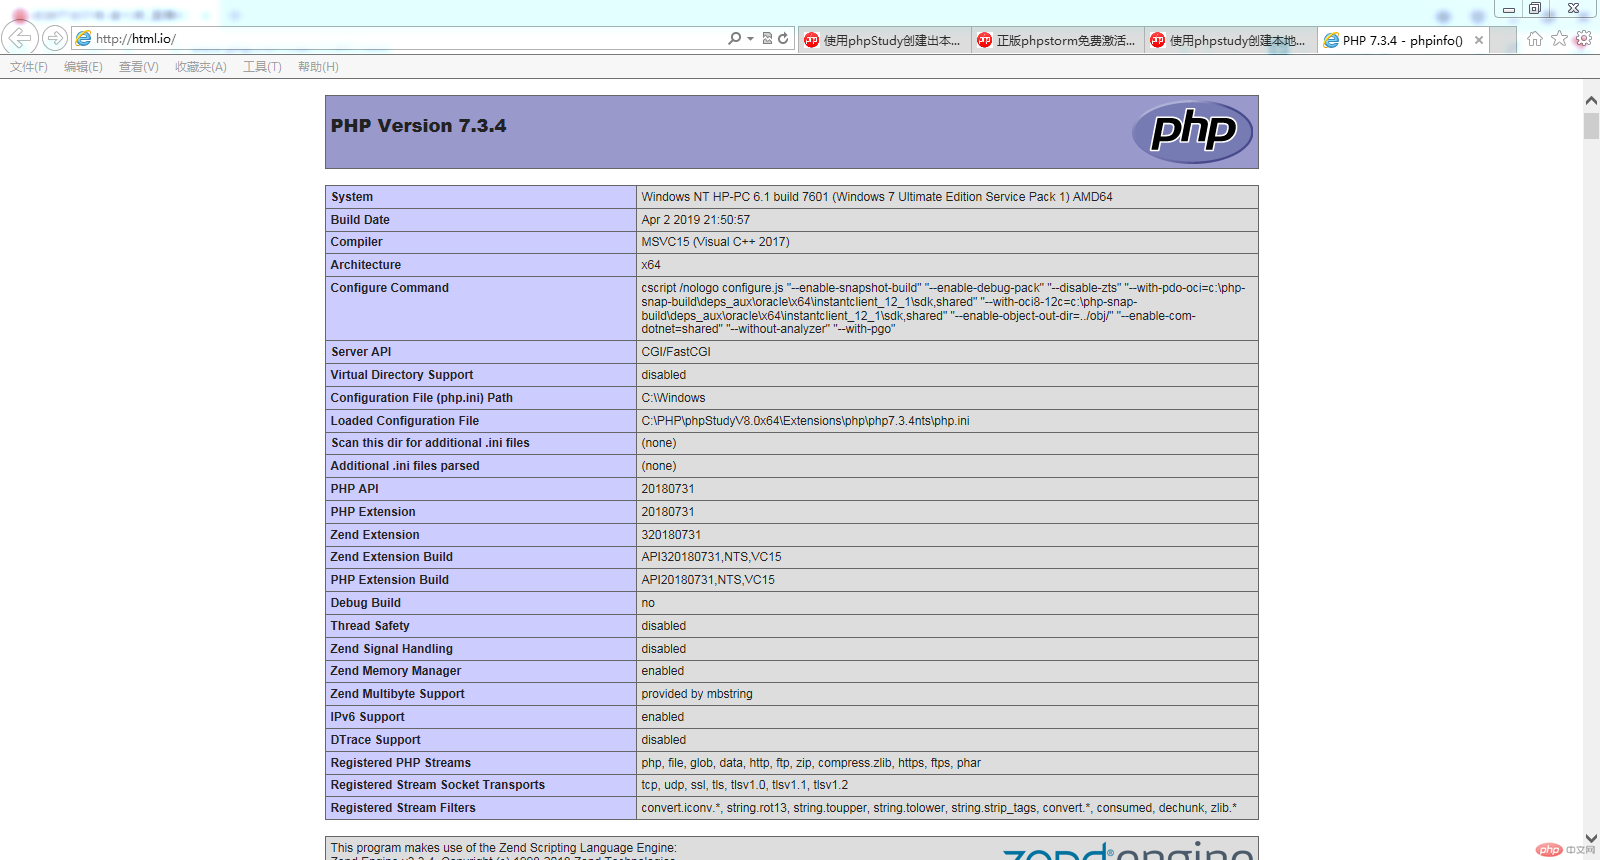Image resolution: width=1600 pixels, height=860 pixels.
Task: Click the PHP Extension Build label
Action: (389, 580)
